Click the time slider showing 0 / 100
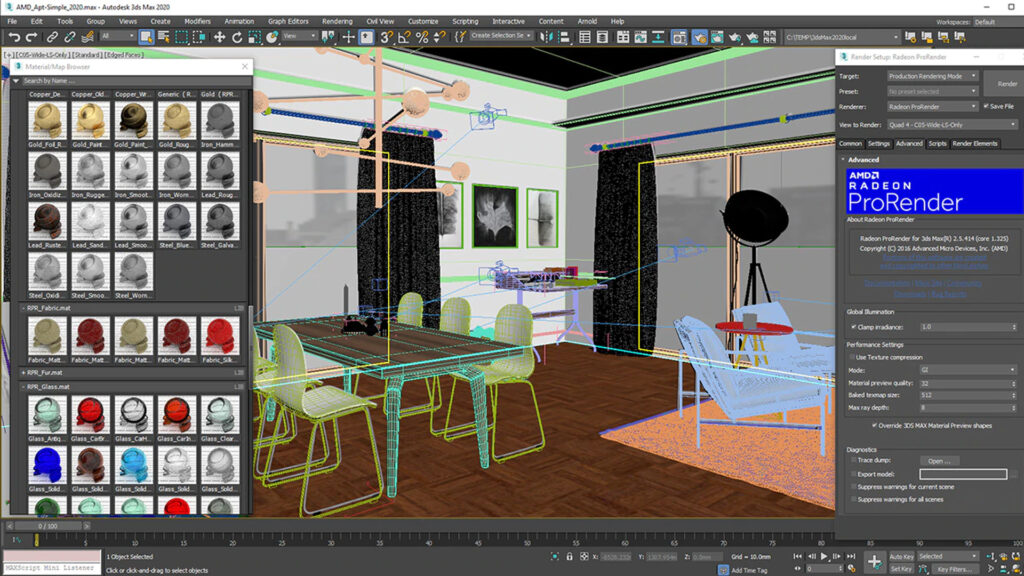This screenshot has width=1024, height=576. (48, 526)
